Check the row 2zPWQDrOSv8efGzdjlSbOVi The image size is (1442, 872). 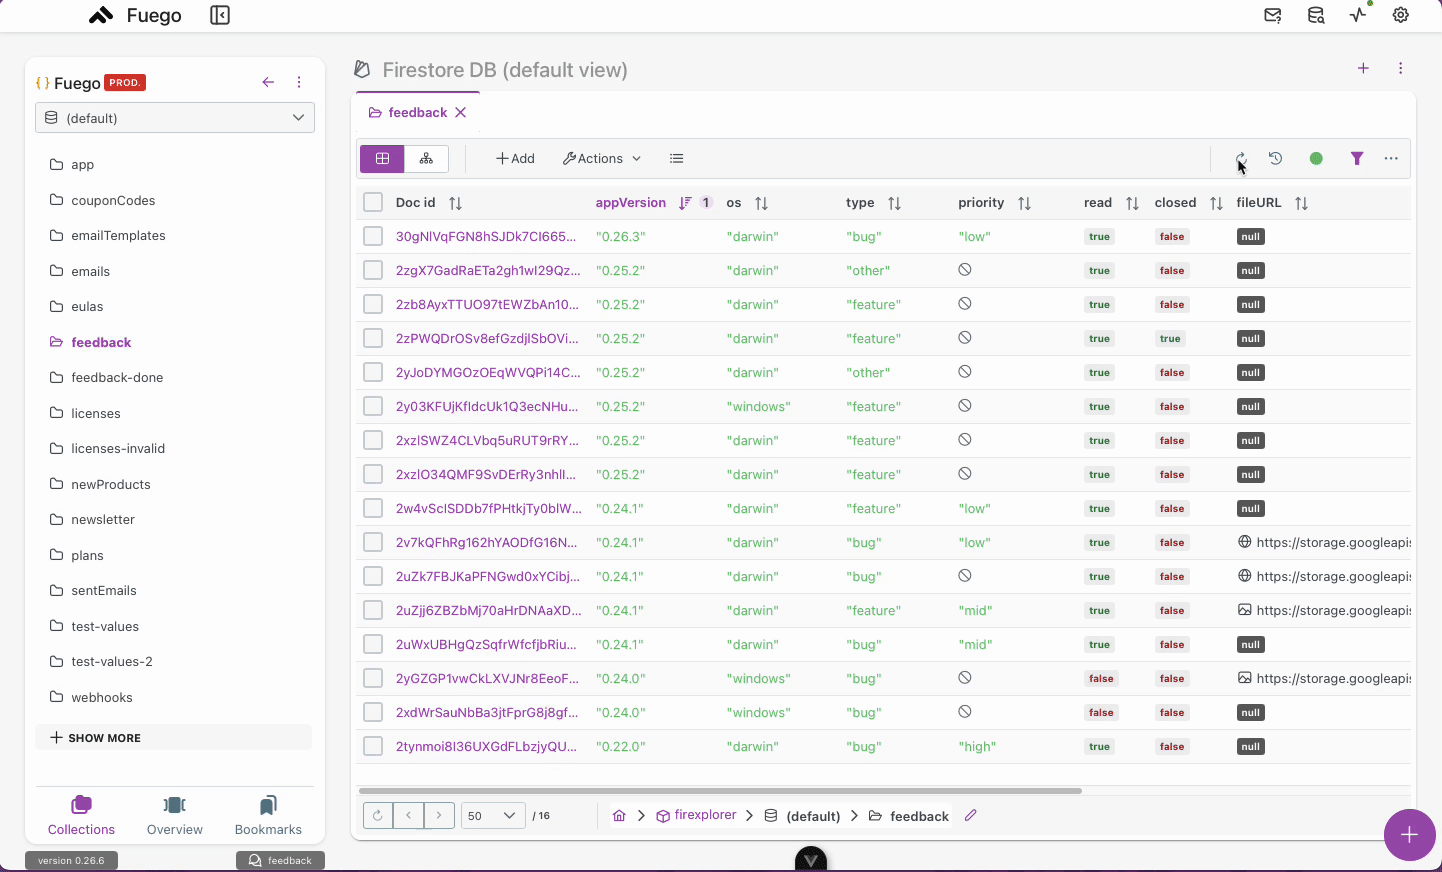point(373,338)
